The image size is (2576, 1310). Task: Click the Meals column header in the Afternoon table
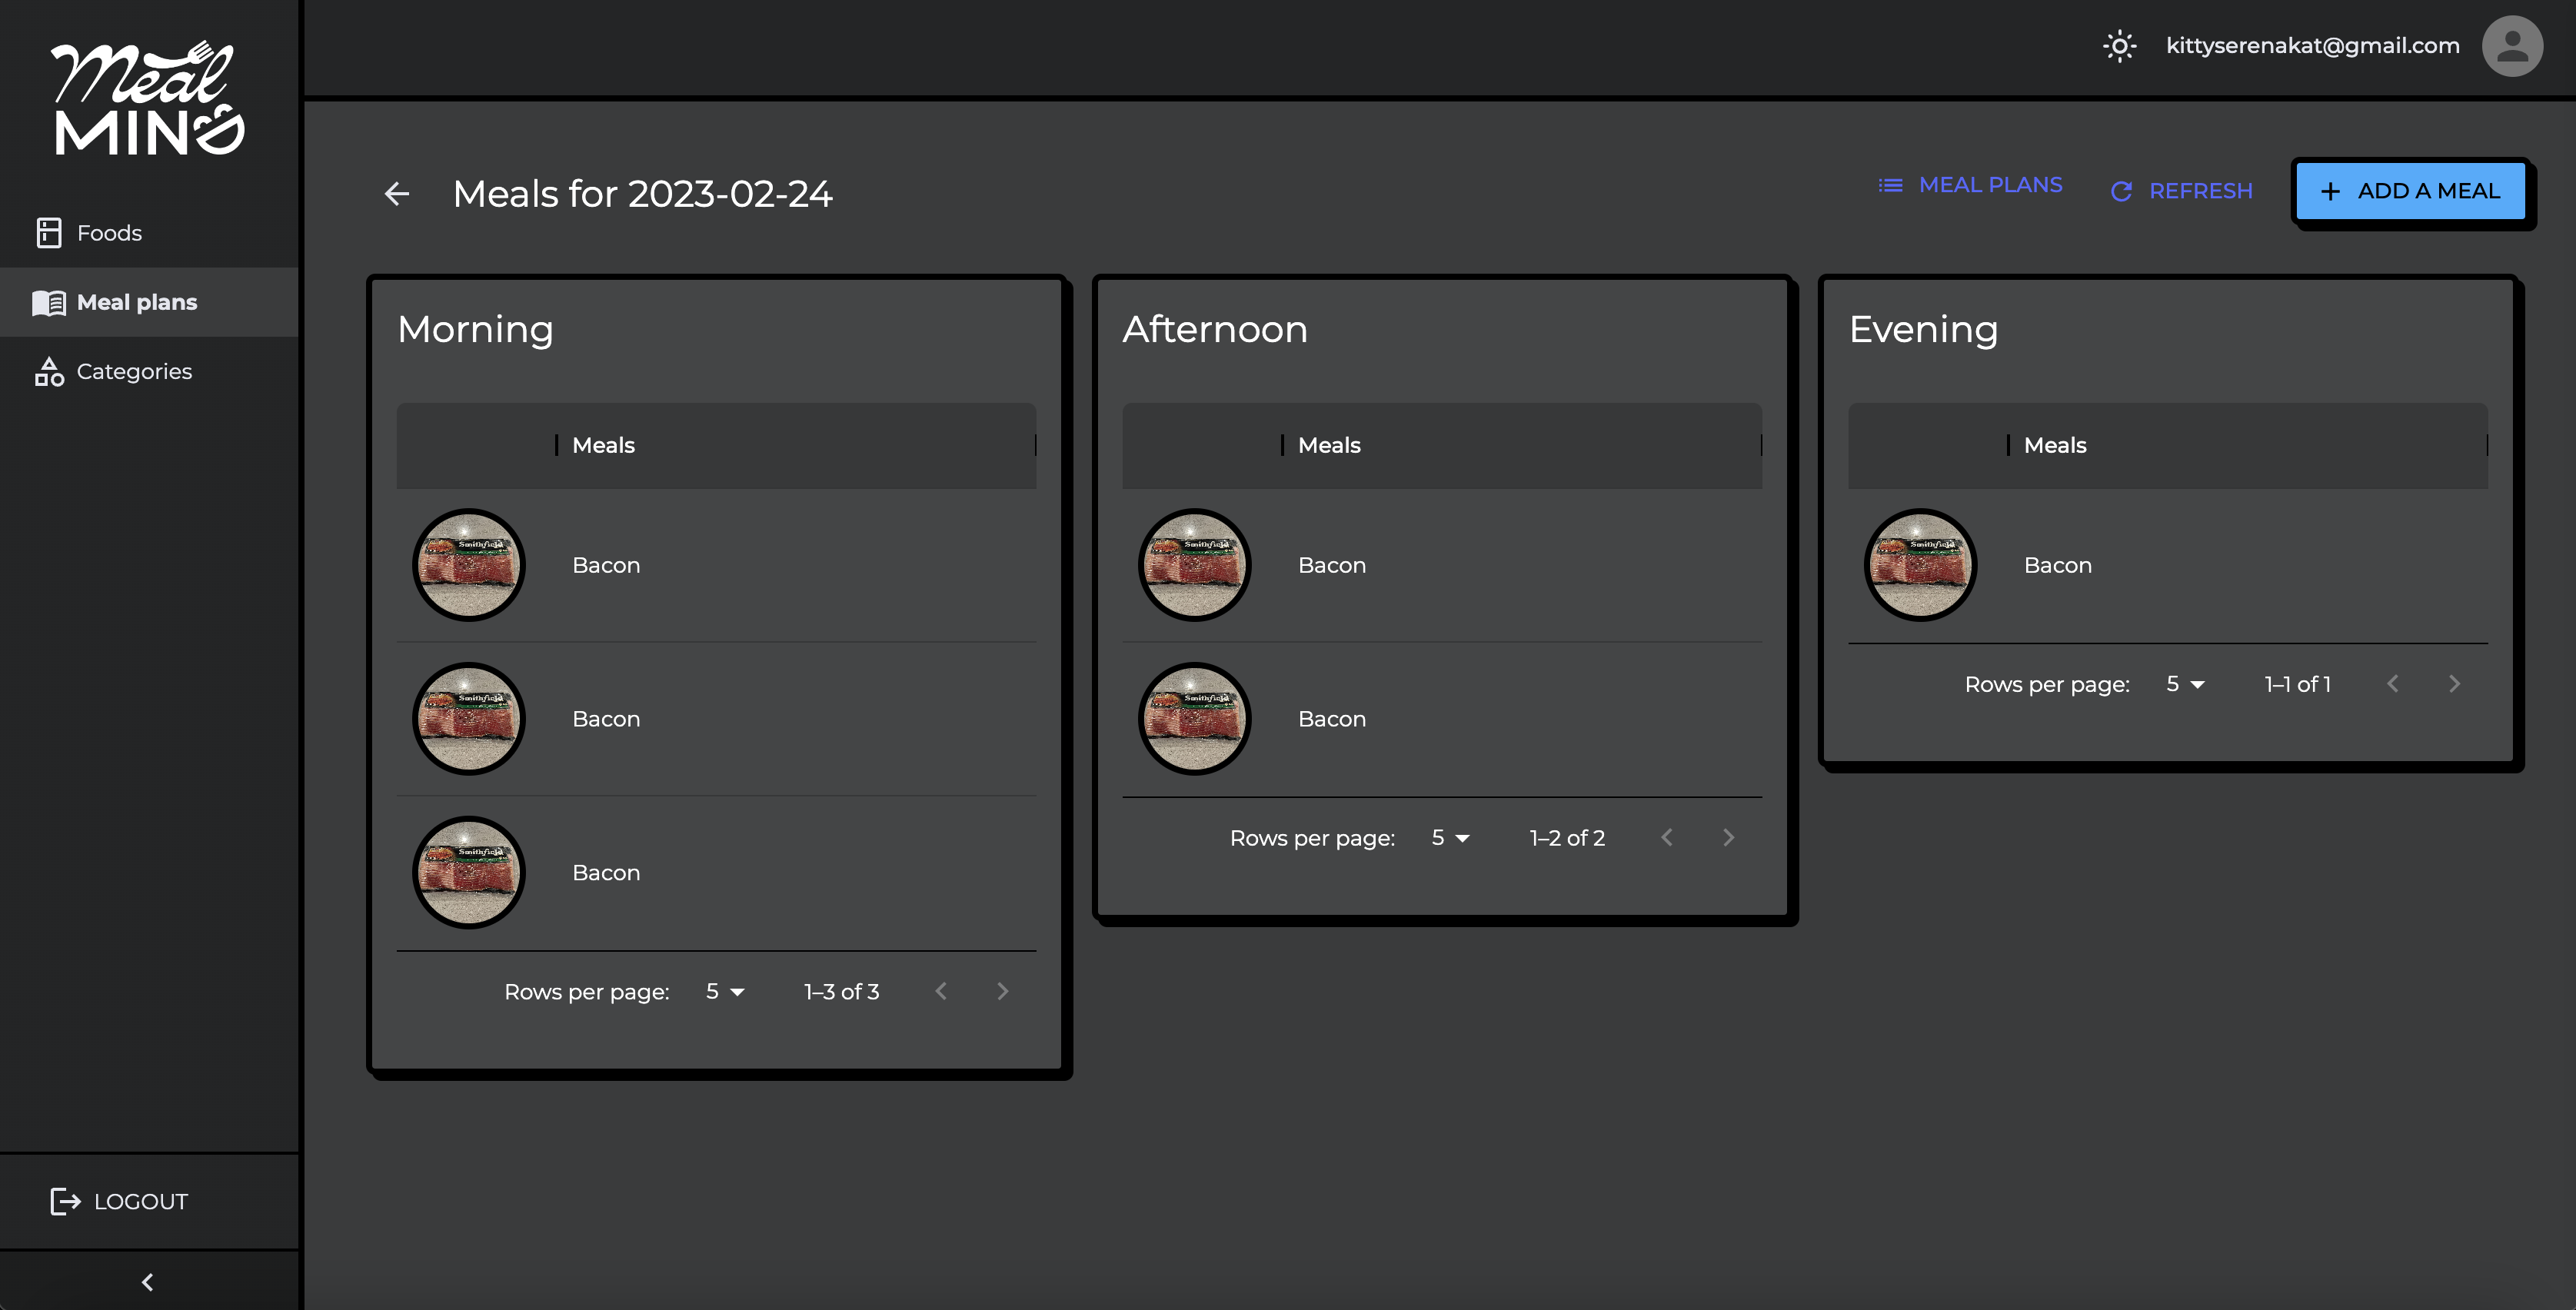(1329, 445)
